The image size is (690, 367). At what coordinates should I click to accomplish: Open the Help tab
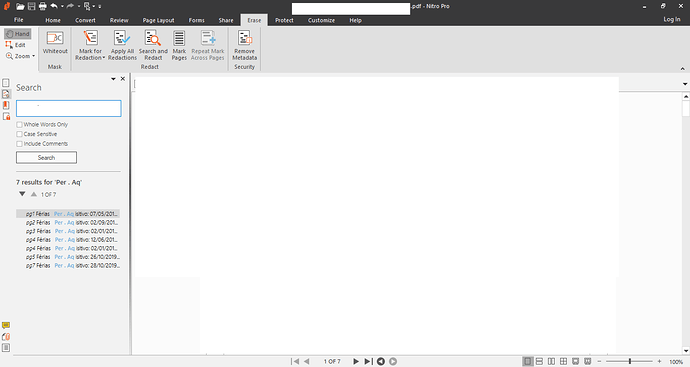[x=356, y=20]
